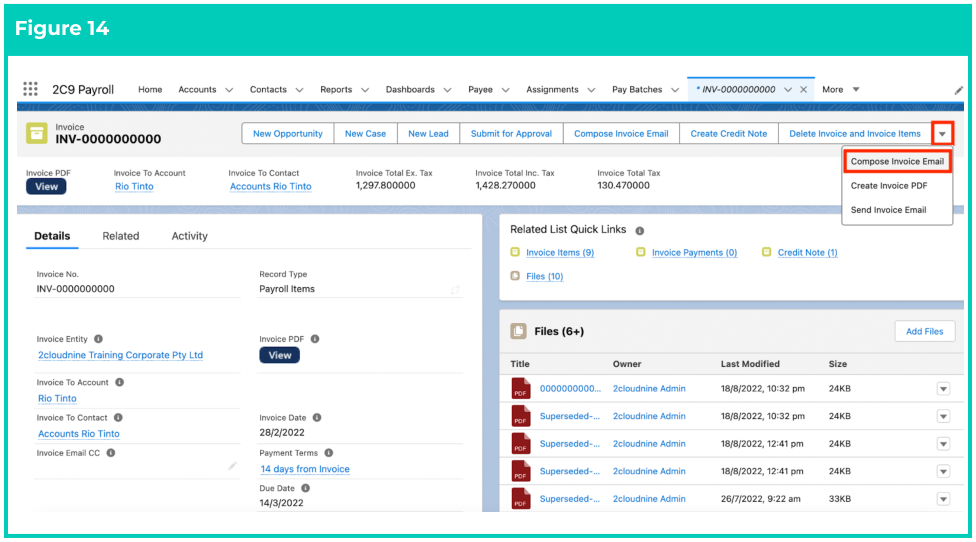Expand the Pay Batches nav dropdown chevron
976x542 pixels.
tap(675, 90)
